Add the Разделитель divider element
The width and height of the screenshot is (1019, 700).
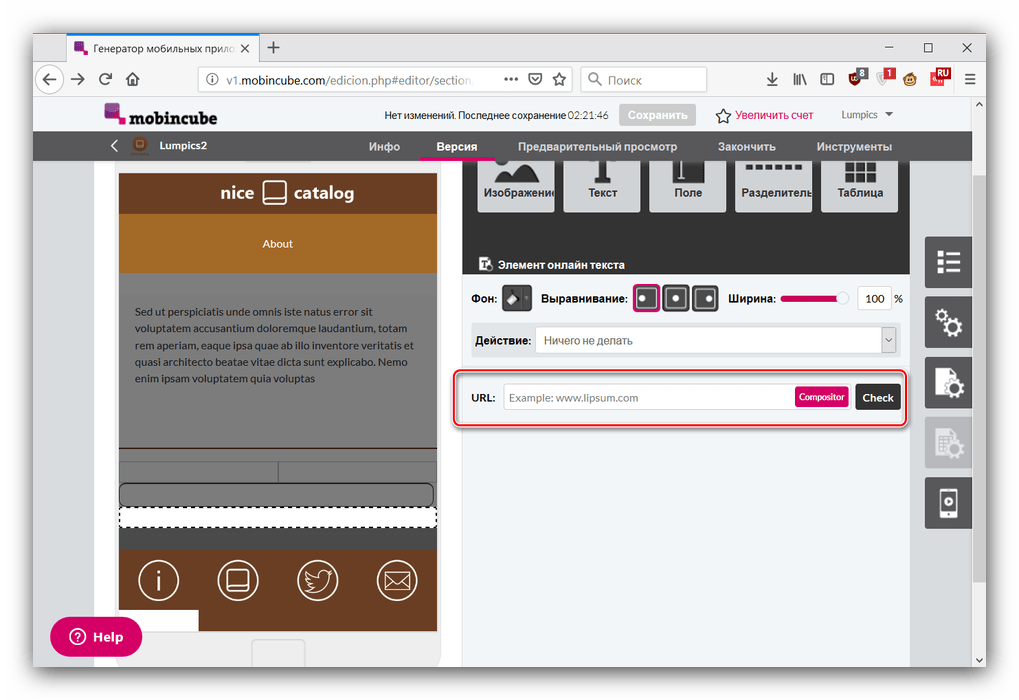(x=773, y=186)
